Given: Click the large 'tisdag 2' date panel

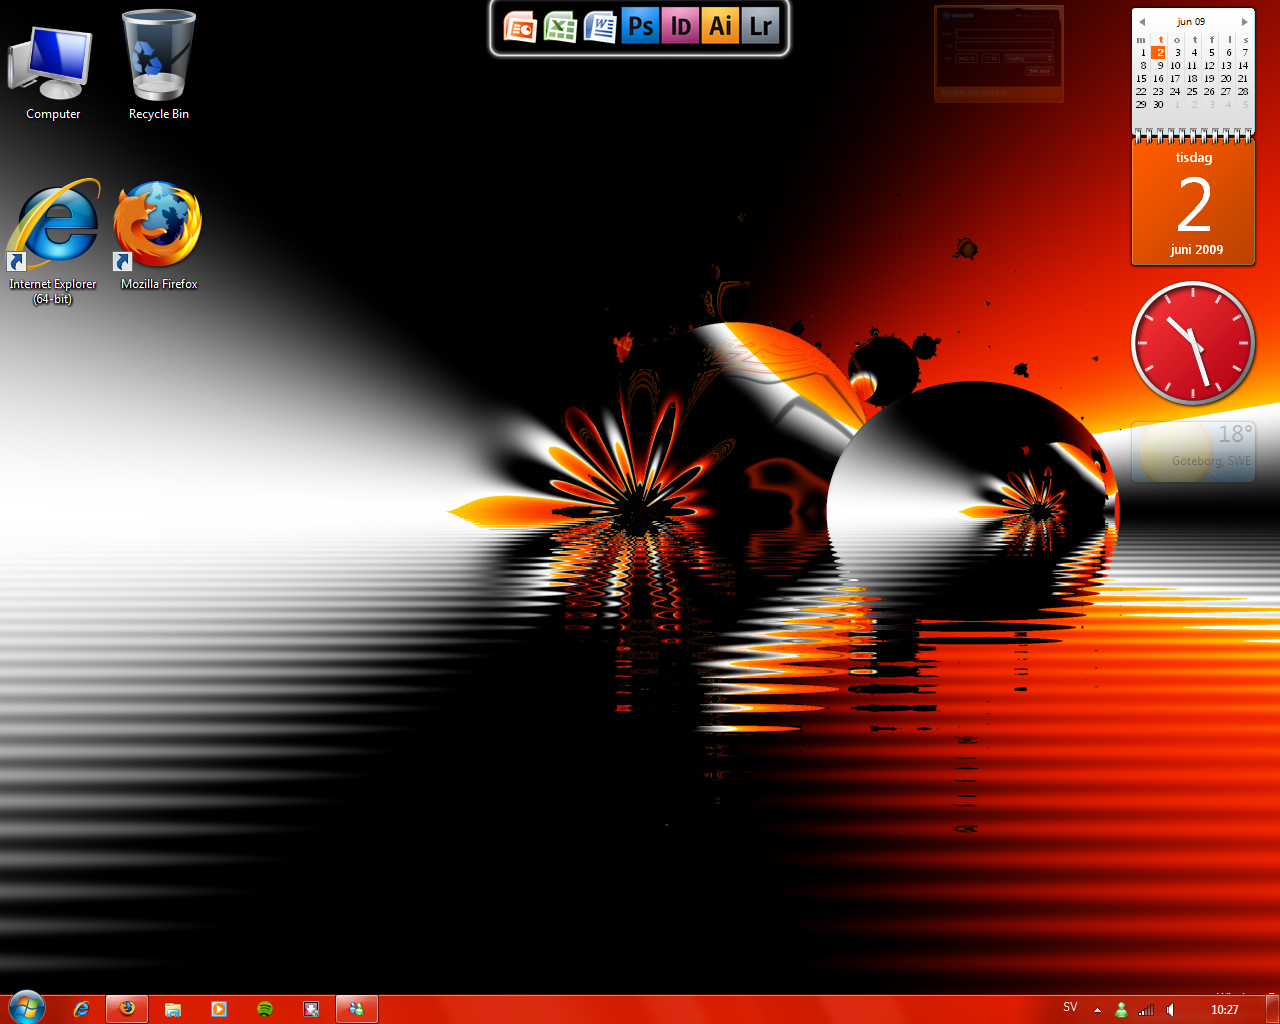Looking at the screenshot, I should tap(1193, 203).
